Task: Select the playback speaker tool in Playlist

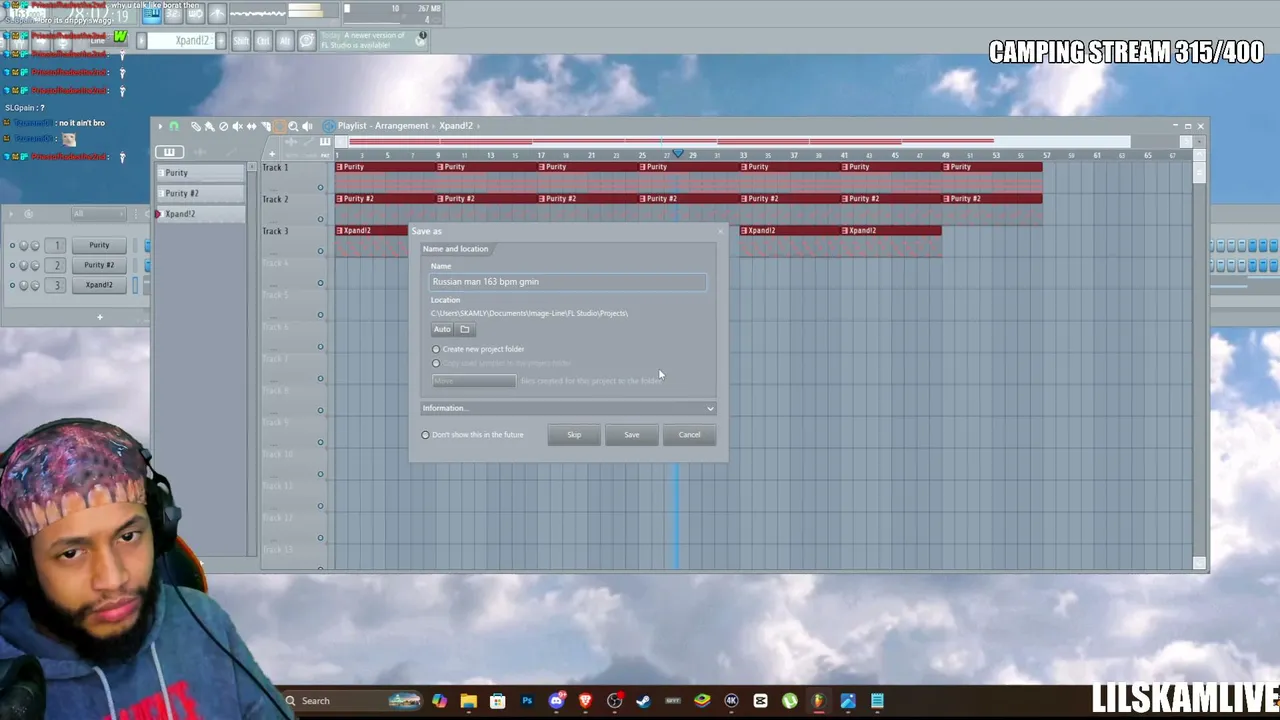Action: (307, 126)
